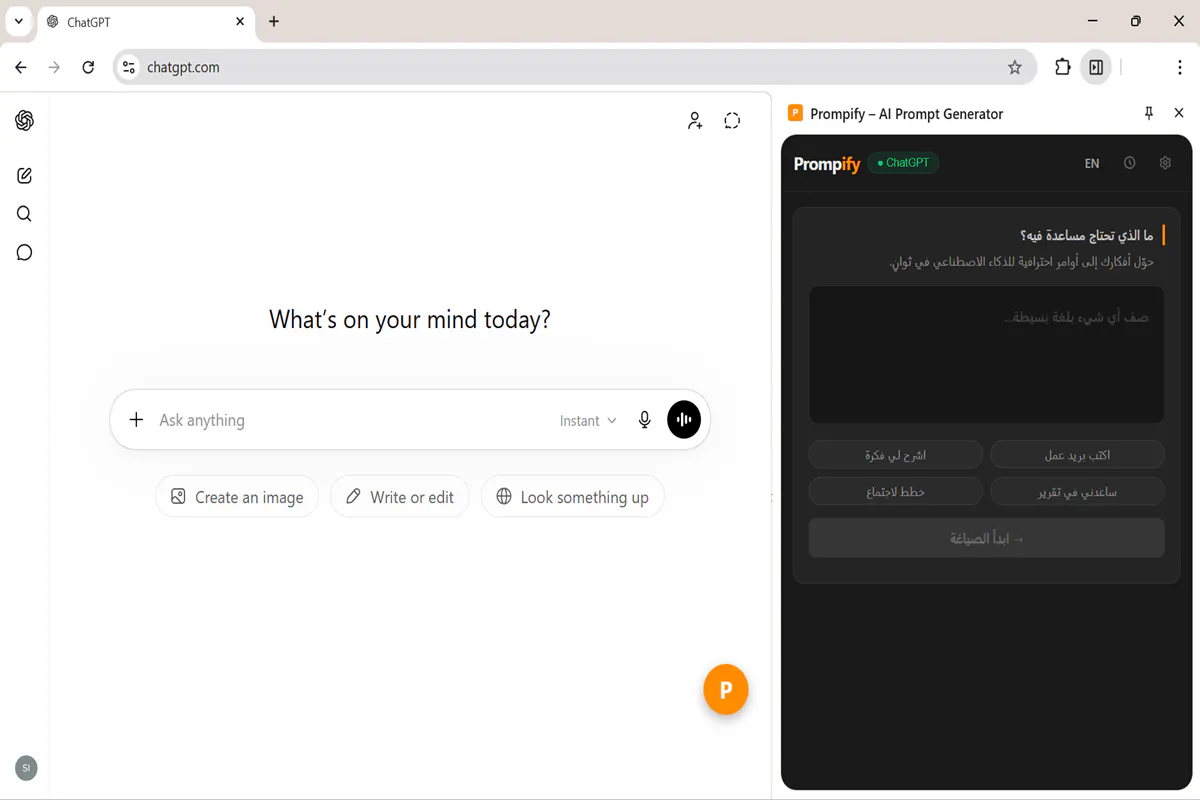Switch Prompify language to EN
This screenshot has height=800, width=1200.
pyautogui.click(x=1092, y=163)
